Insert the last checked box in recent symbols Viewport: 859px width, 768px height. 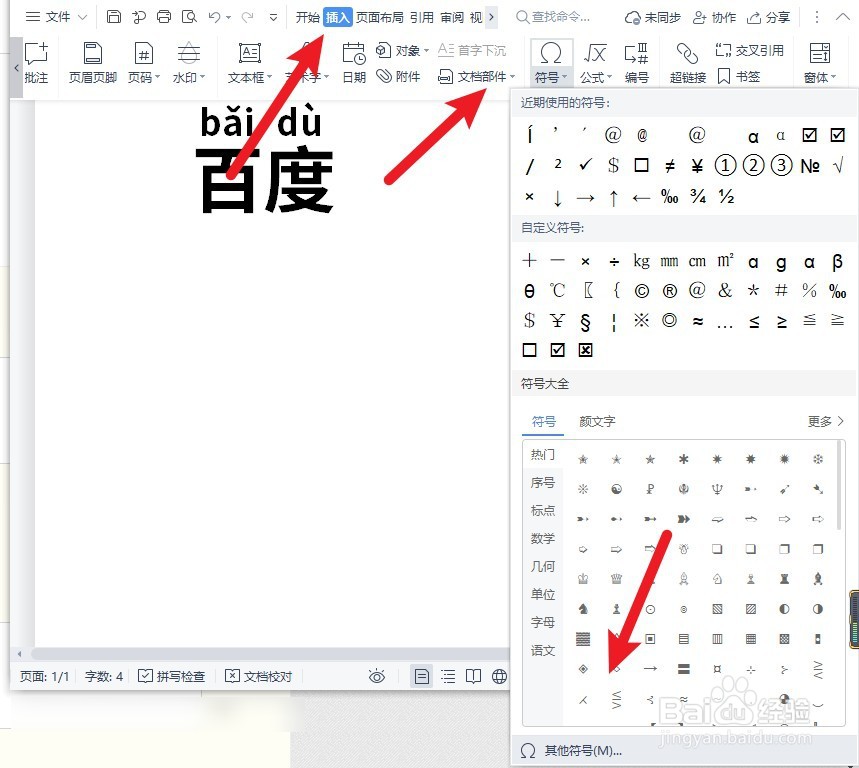(x=837, y=135)
